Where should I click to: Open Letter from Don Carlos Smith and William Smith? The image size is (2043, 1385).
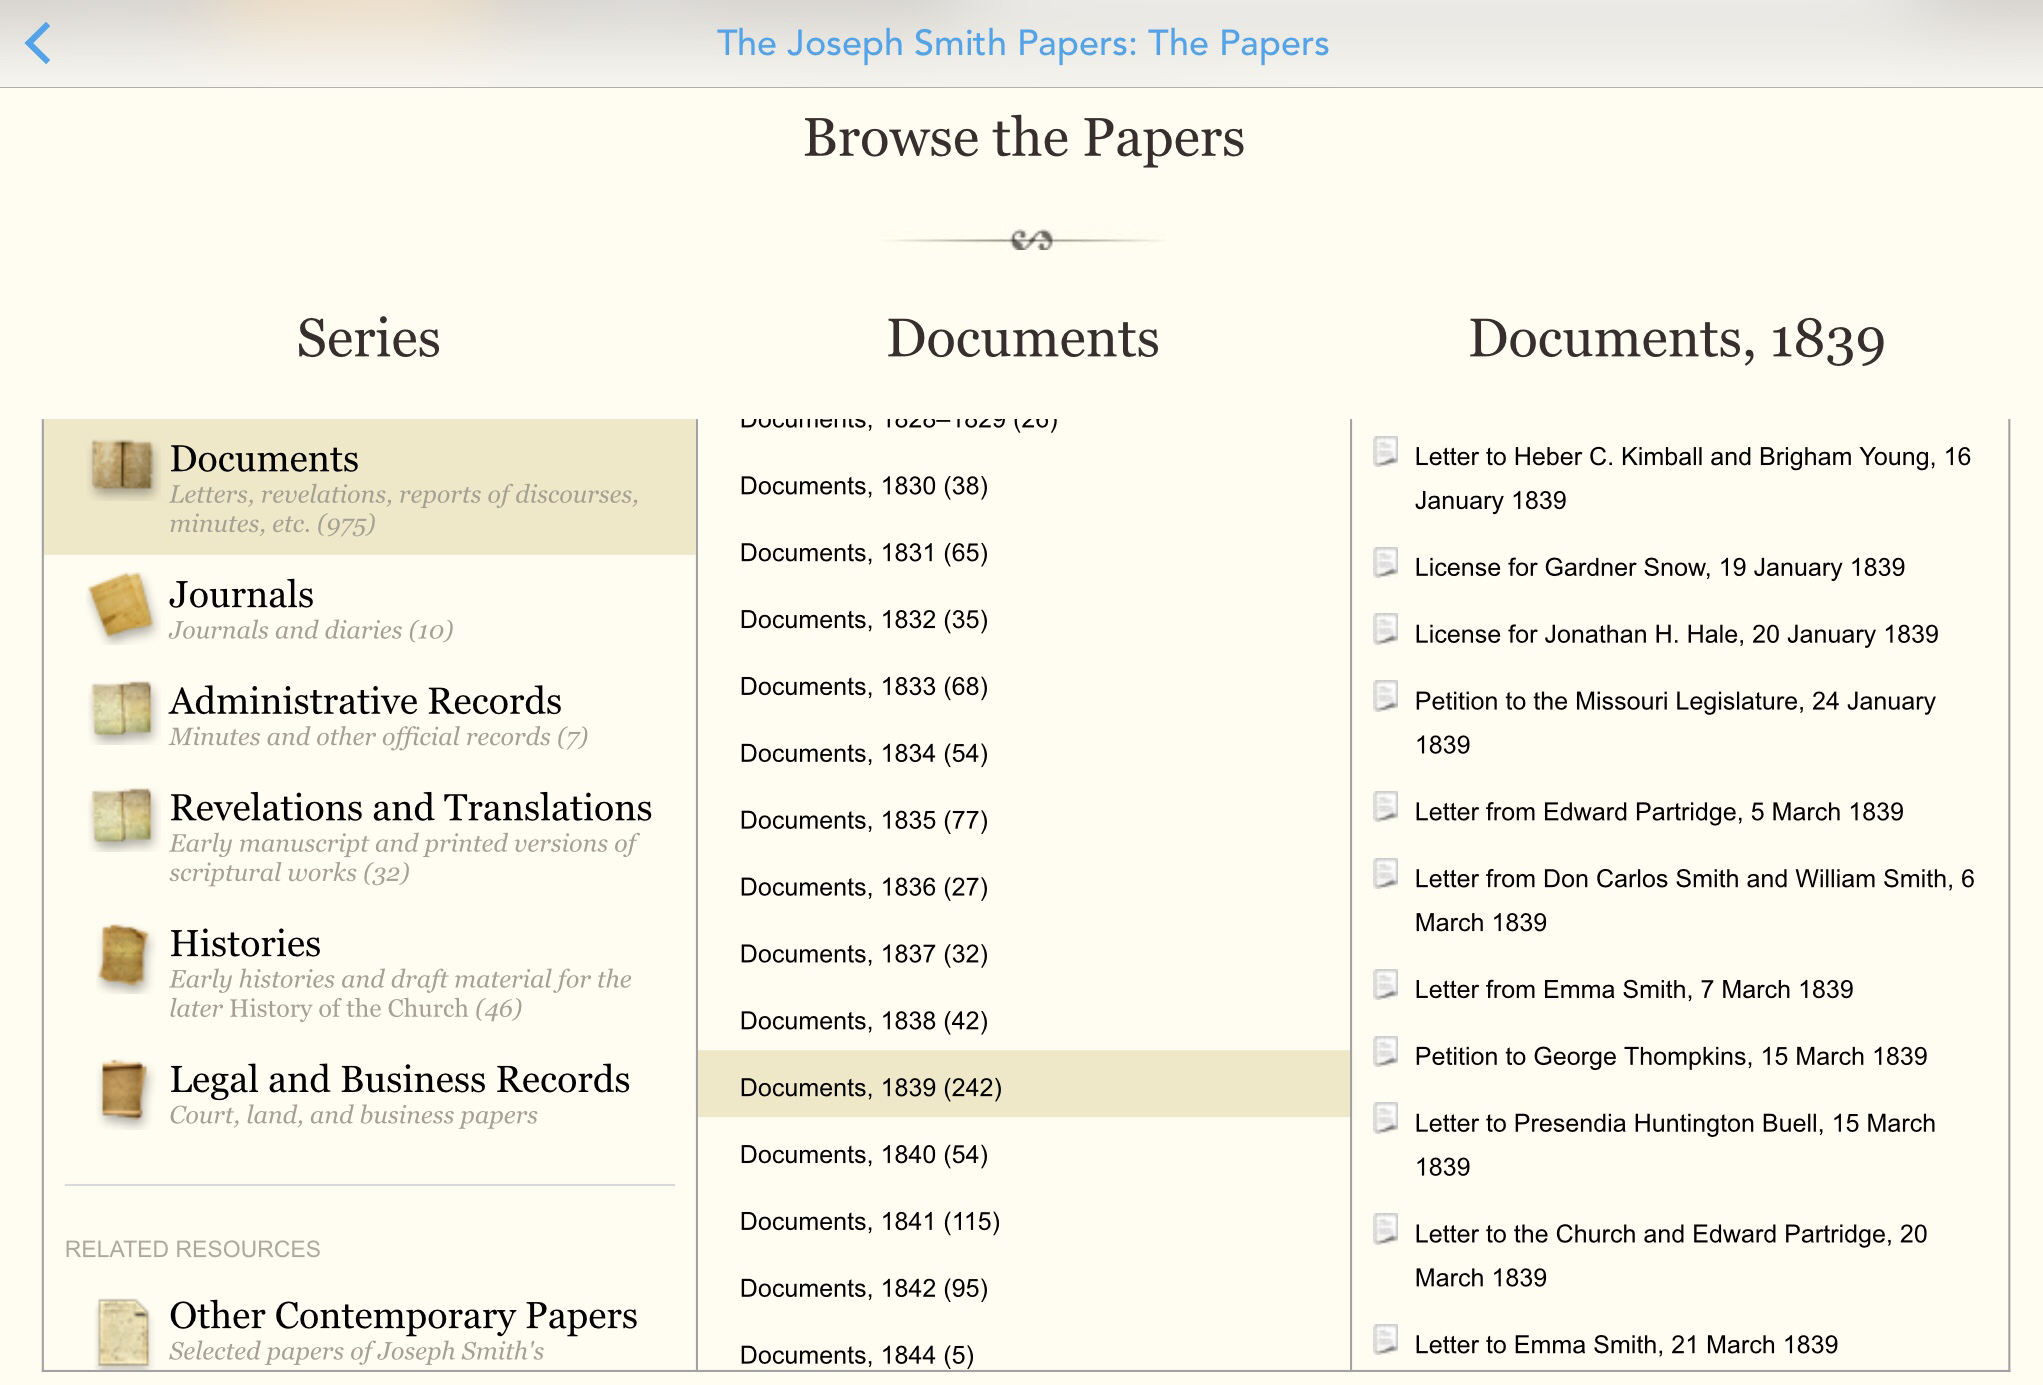tap(1694, 901)
